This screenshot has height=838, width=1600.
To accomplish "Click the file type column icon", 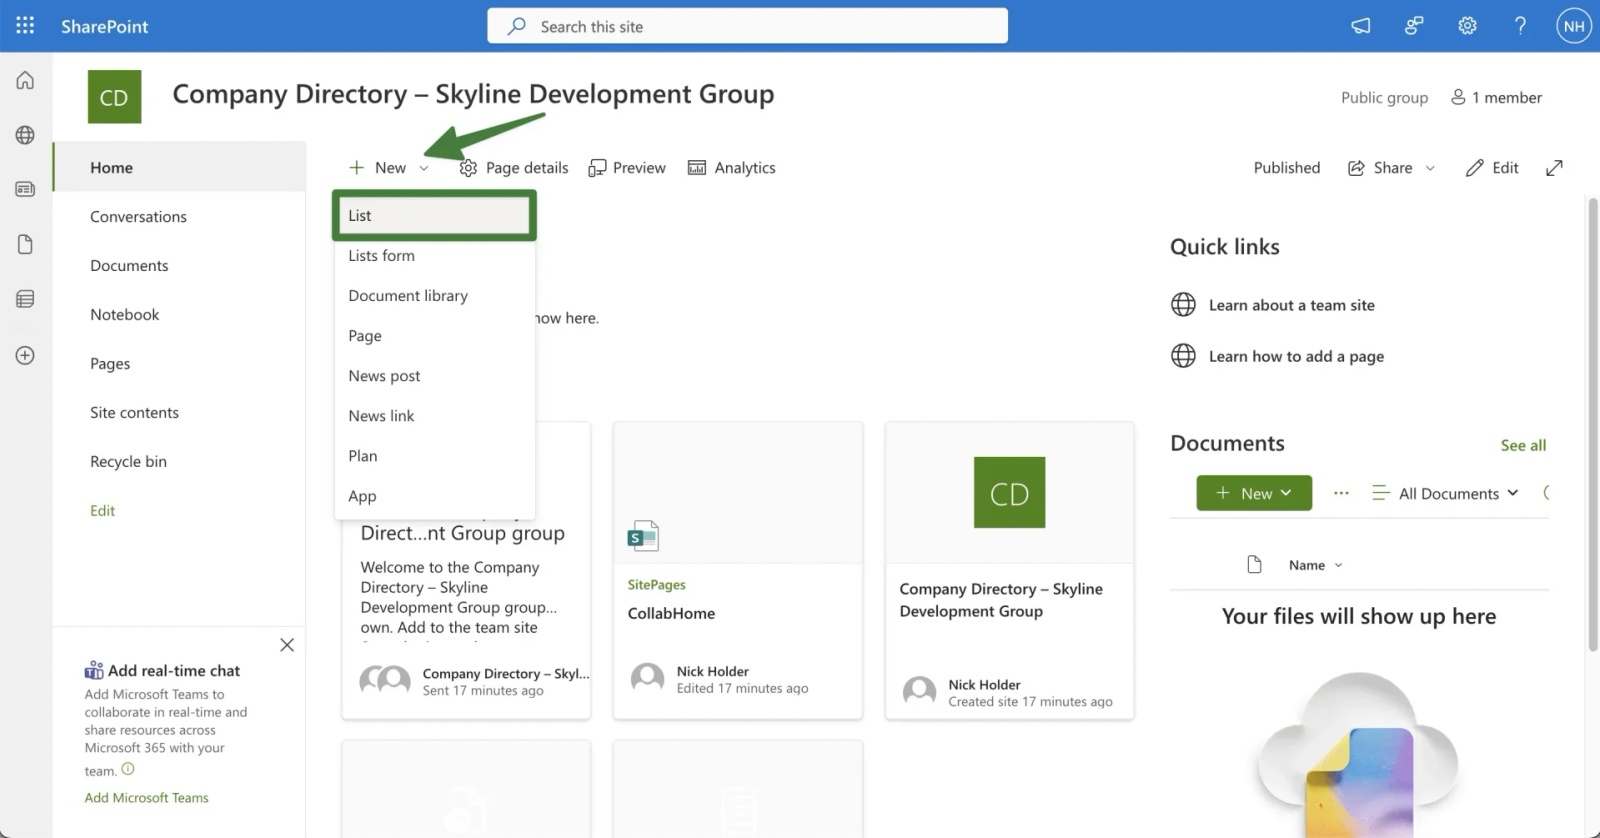I will pyautogui.click(x=1254, y=565).
